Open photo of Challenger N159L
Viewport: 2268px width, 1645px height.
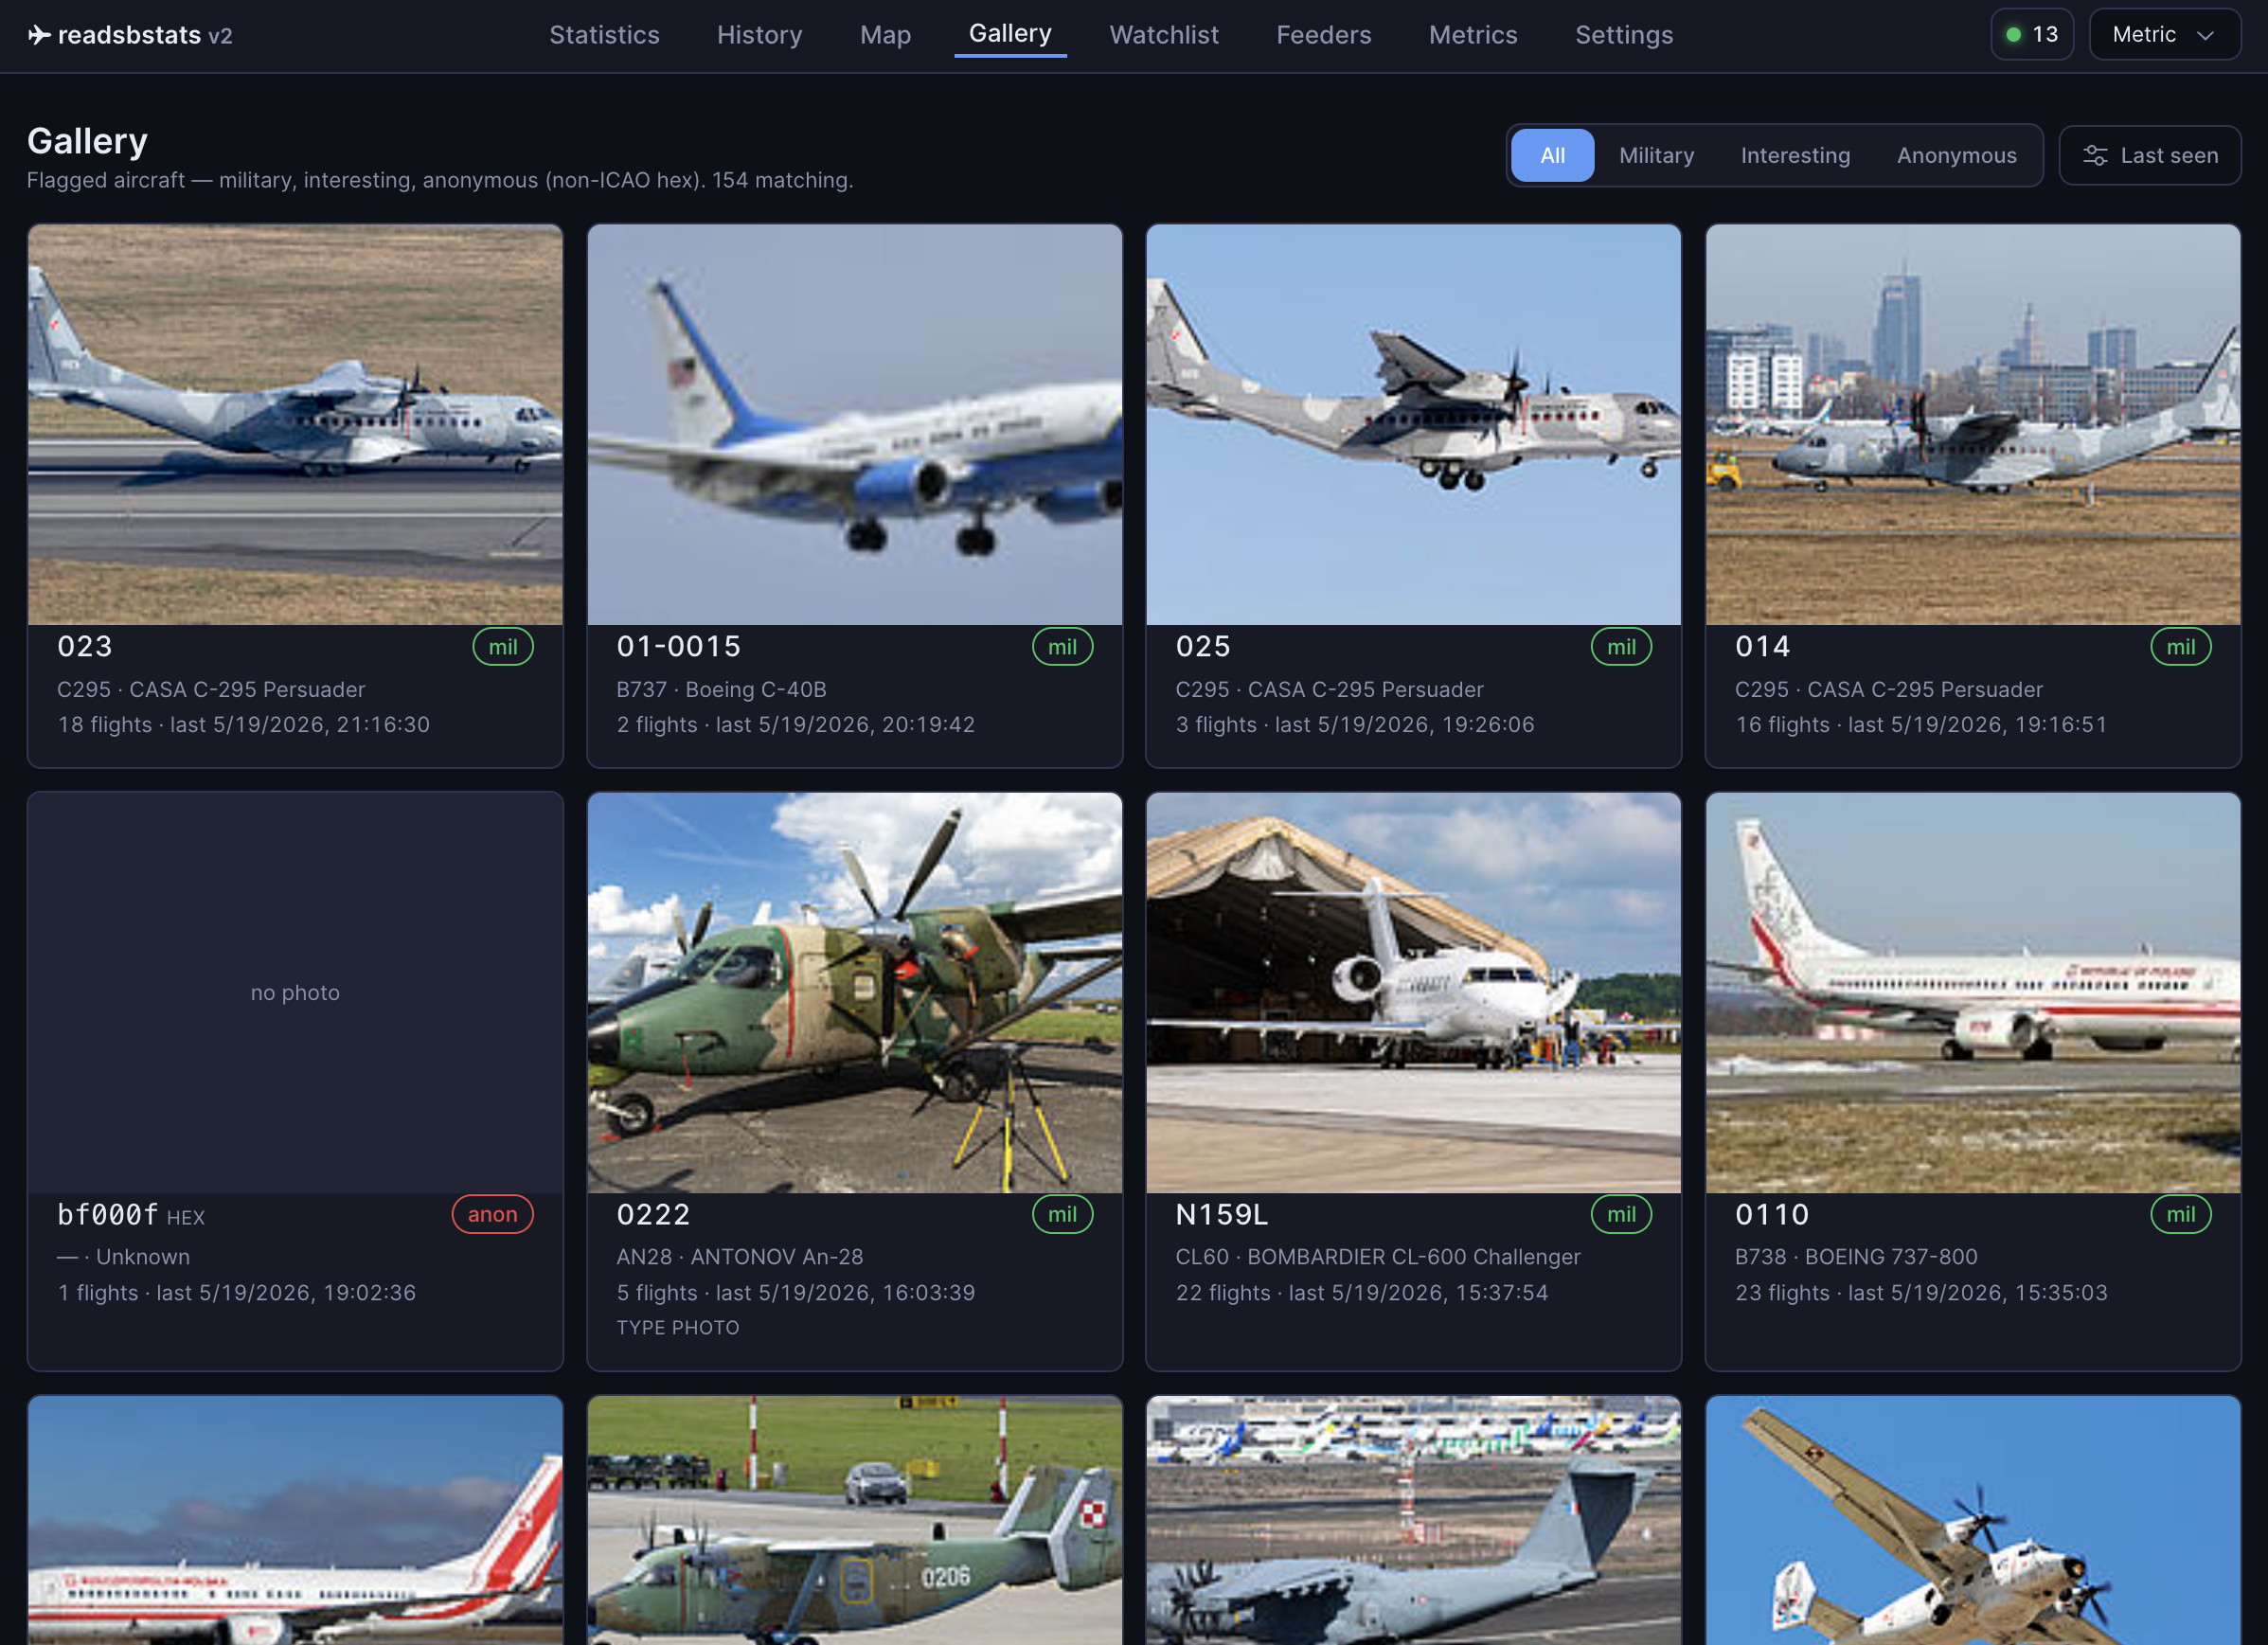(x=1413, y=993)
